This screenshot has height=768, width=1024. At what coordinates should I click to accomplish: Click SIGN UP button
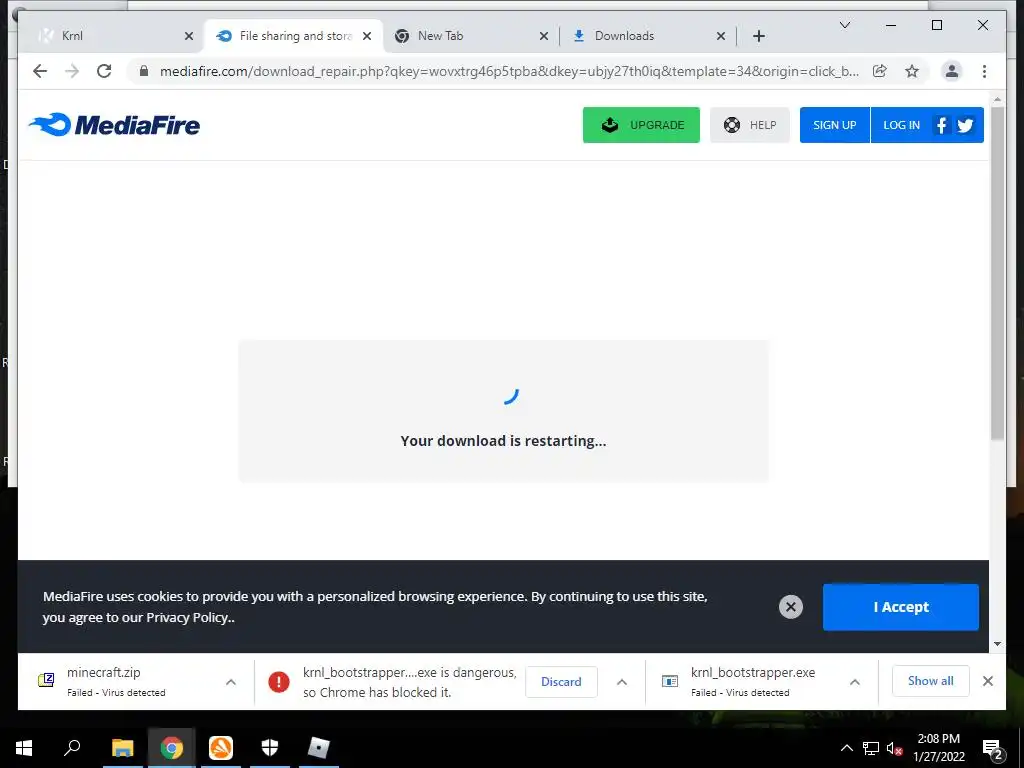coord(835,125)
